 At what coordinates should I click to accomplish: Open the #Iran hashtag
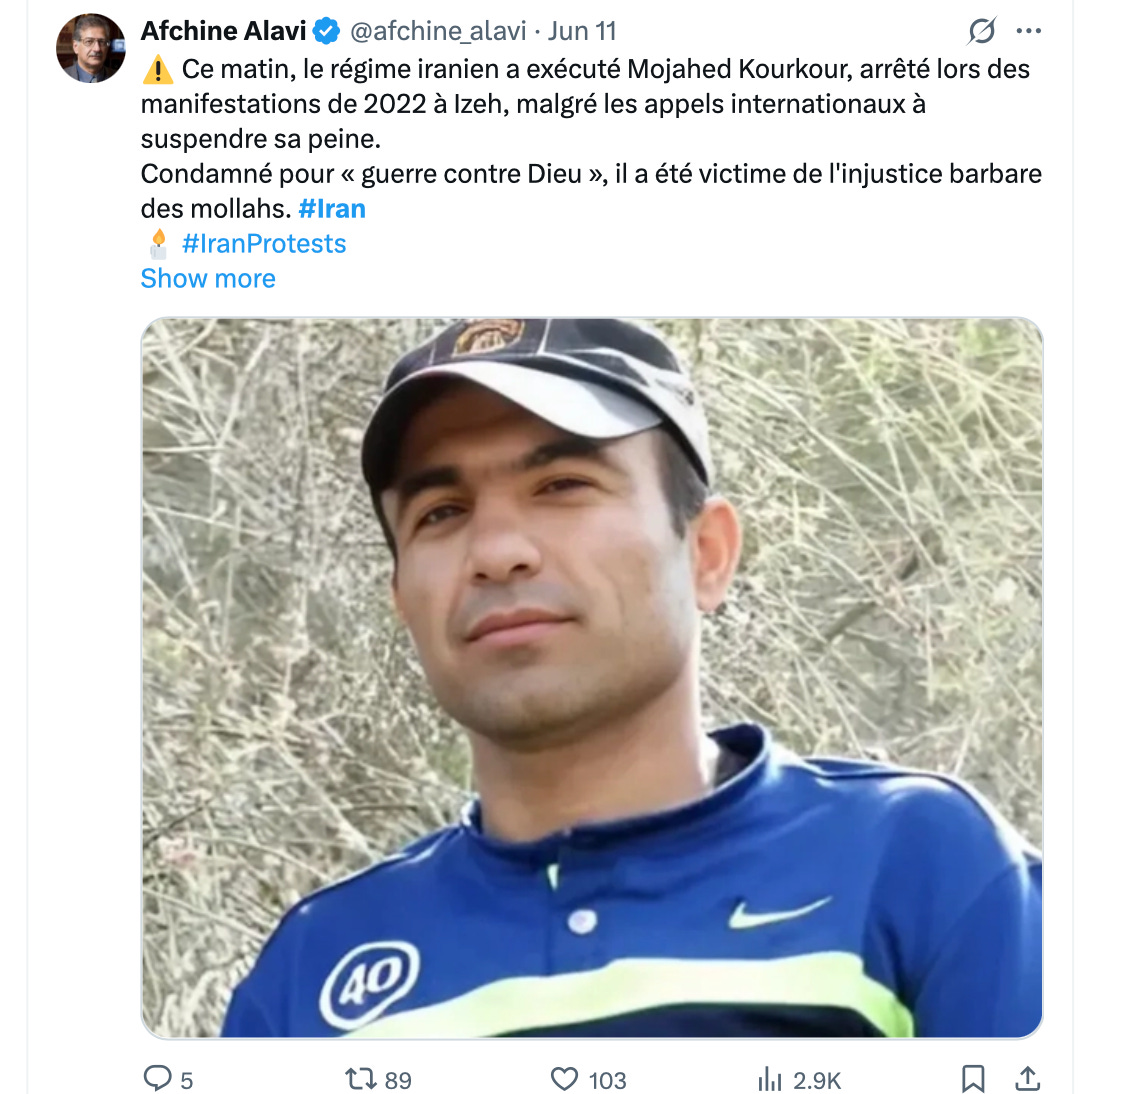[332, 209]
